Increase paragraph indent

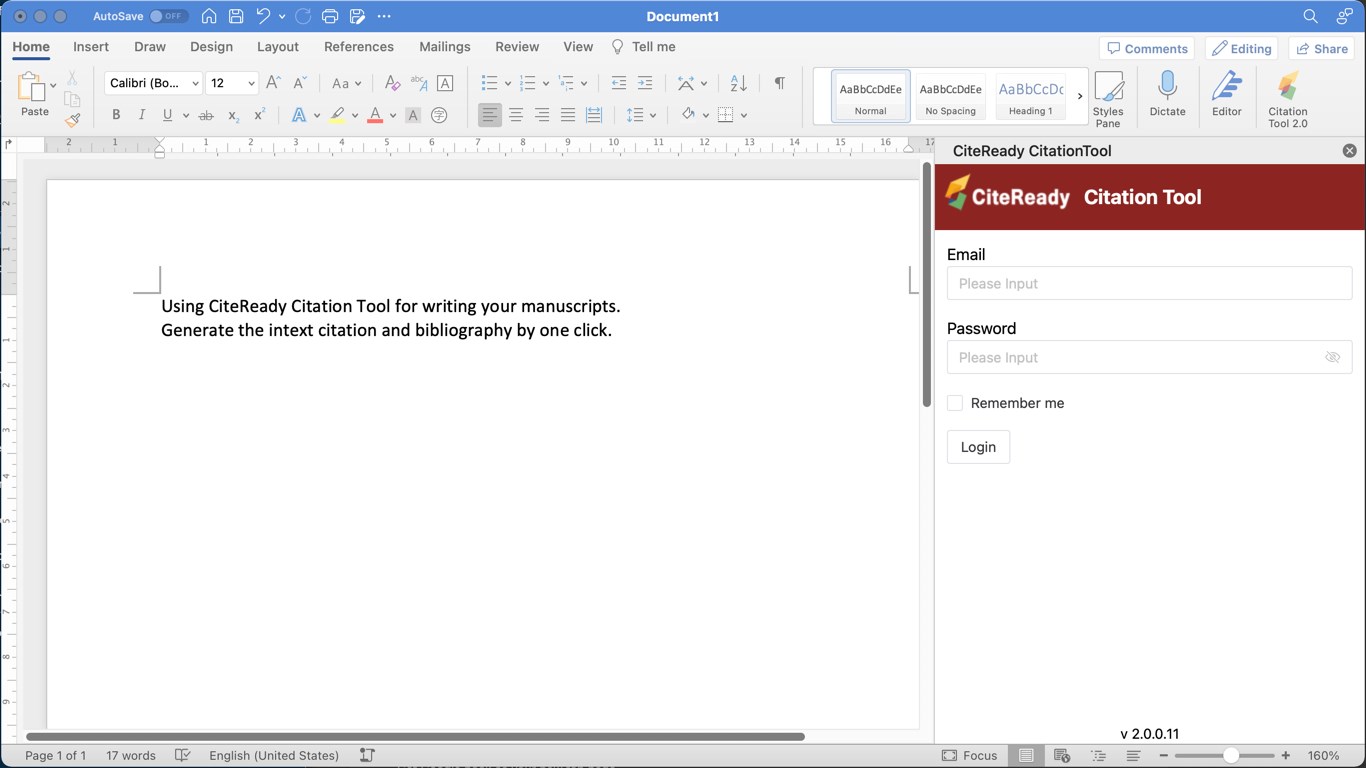coord(645,83)
